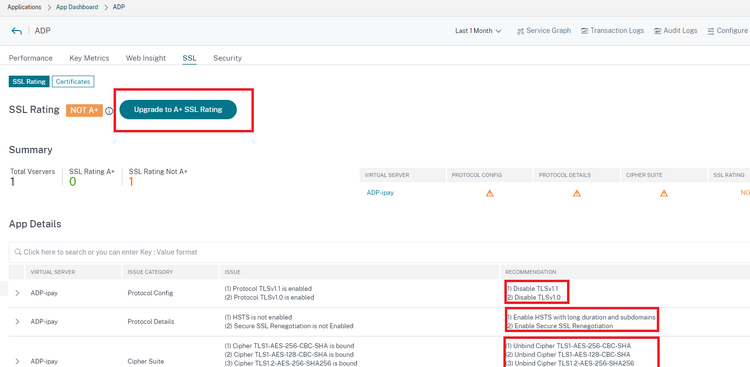Switch to the Web Insight tab

pyautogui.click(x=145, y=58)
